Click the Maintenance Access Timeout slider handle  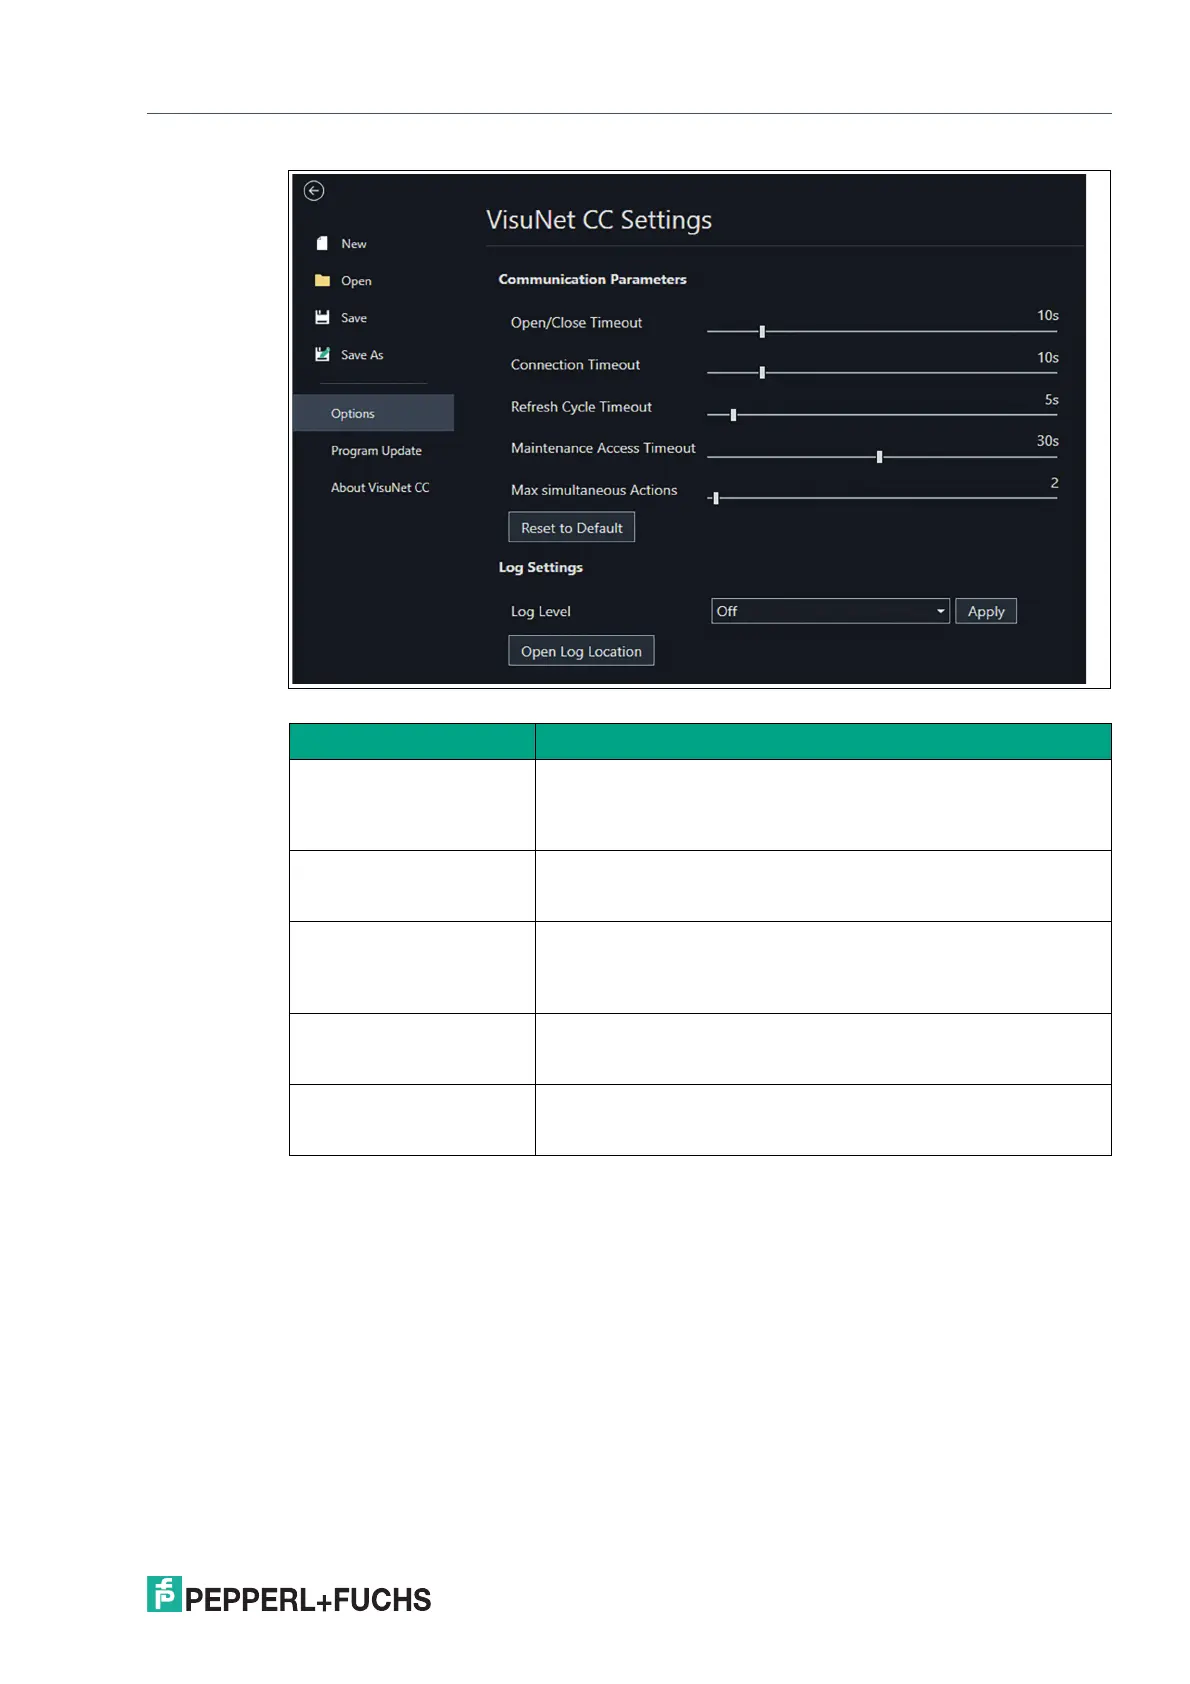point(879,457)
